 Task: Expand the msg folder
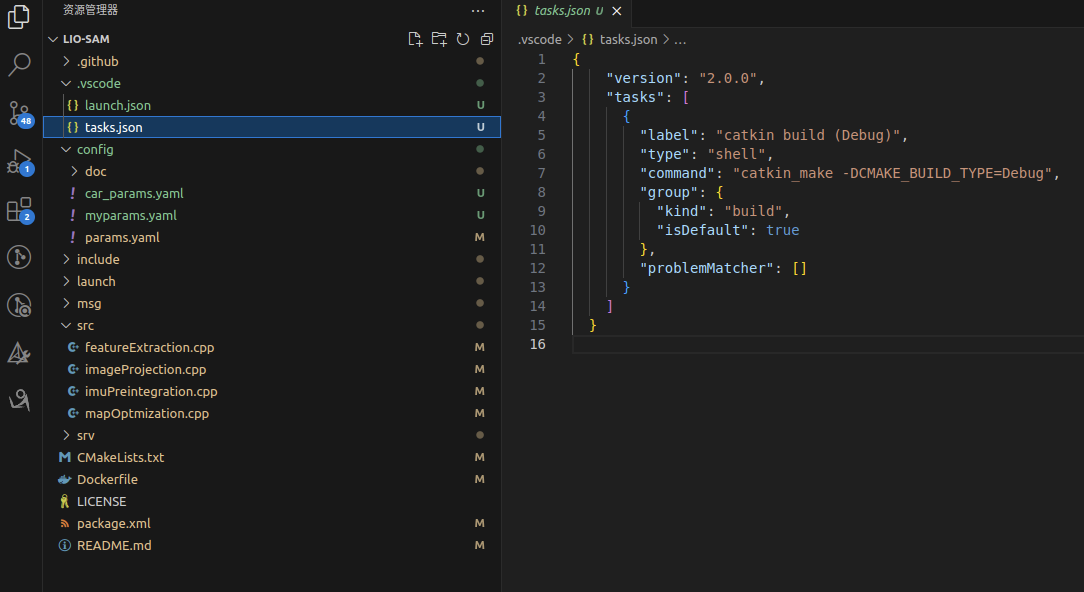point(89,303)
